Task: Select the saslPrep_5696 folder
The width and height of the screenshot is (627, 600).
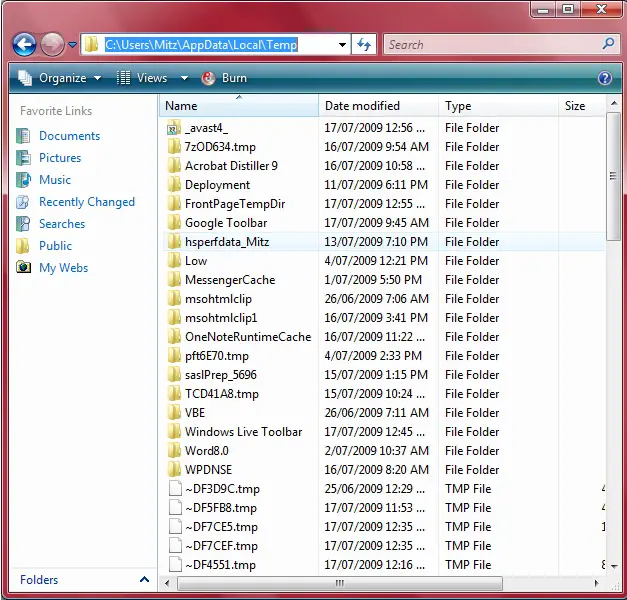Action: pyautogui.click(x=221, y=375)
